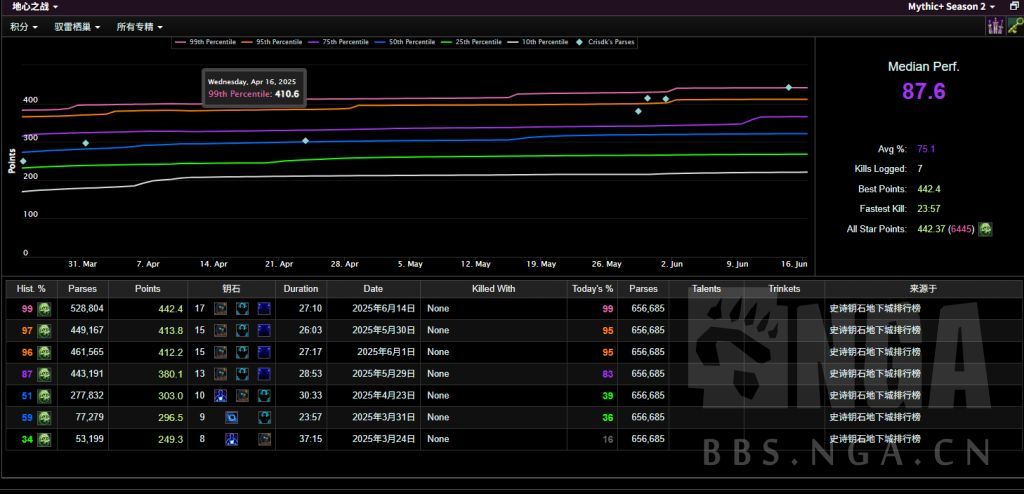Open the 地心之战 zone dropdown

click(x=35, y=6)
